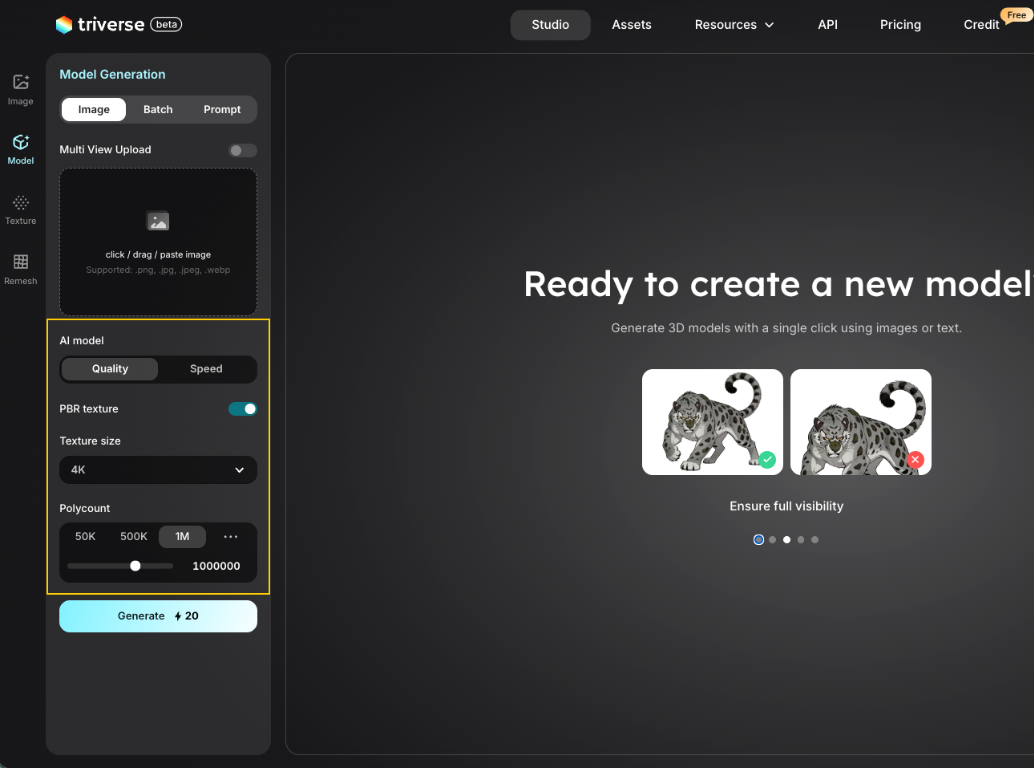This screenshot has width=1034, height=768.
Task: Click the polycount slider handle
Action: (x=135, y=566)
